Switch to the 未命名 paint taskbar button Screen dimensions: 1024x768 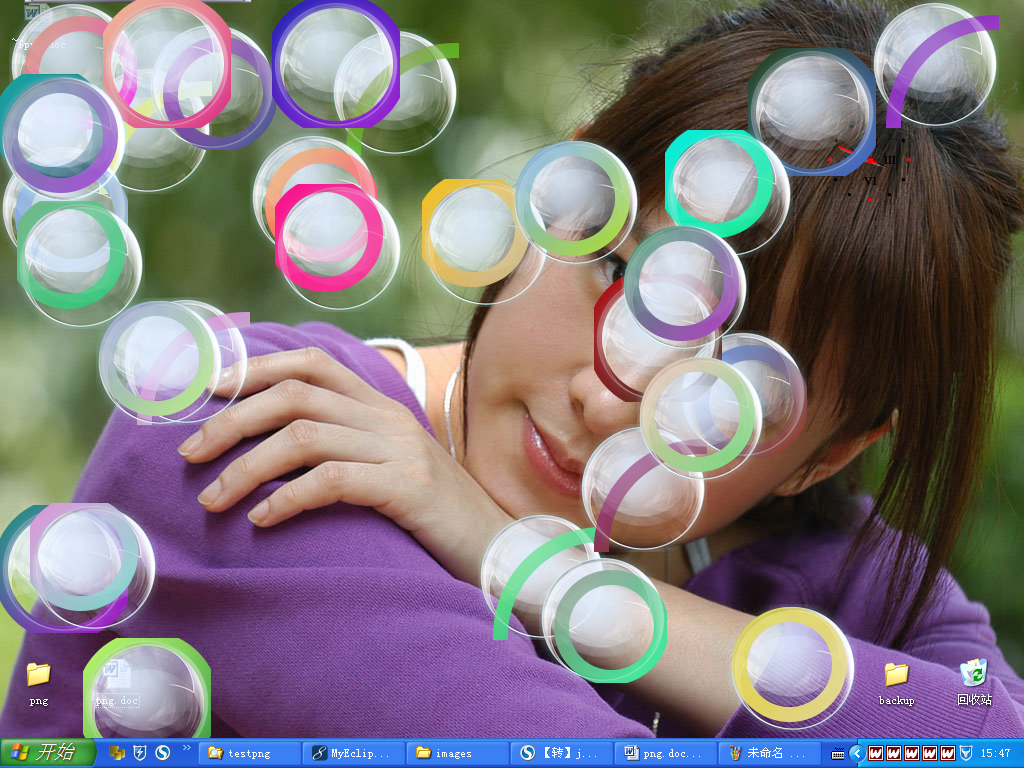(x=769, y=753)
